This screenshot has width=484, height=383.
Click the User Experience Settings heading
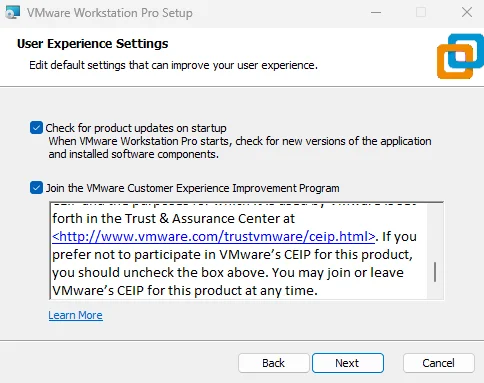93,44
